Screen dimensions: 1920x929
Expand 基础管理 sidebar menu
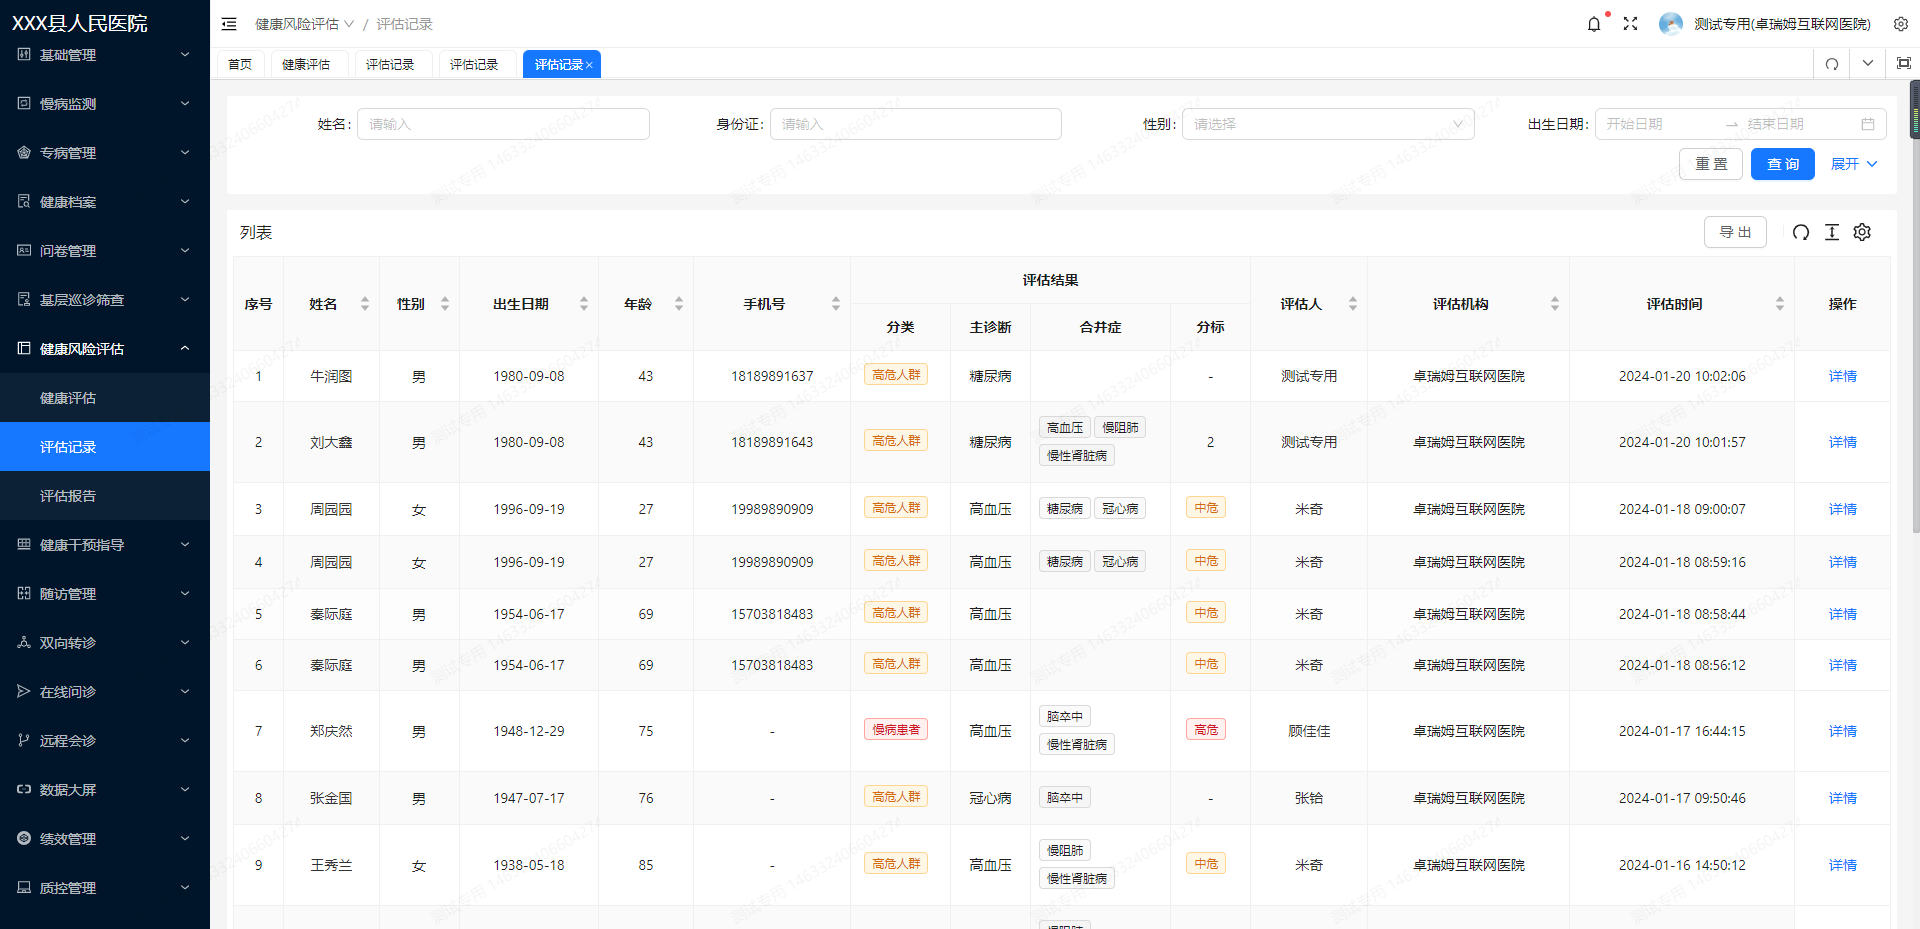tap(105, 55)
